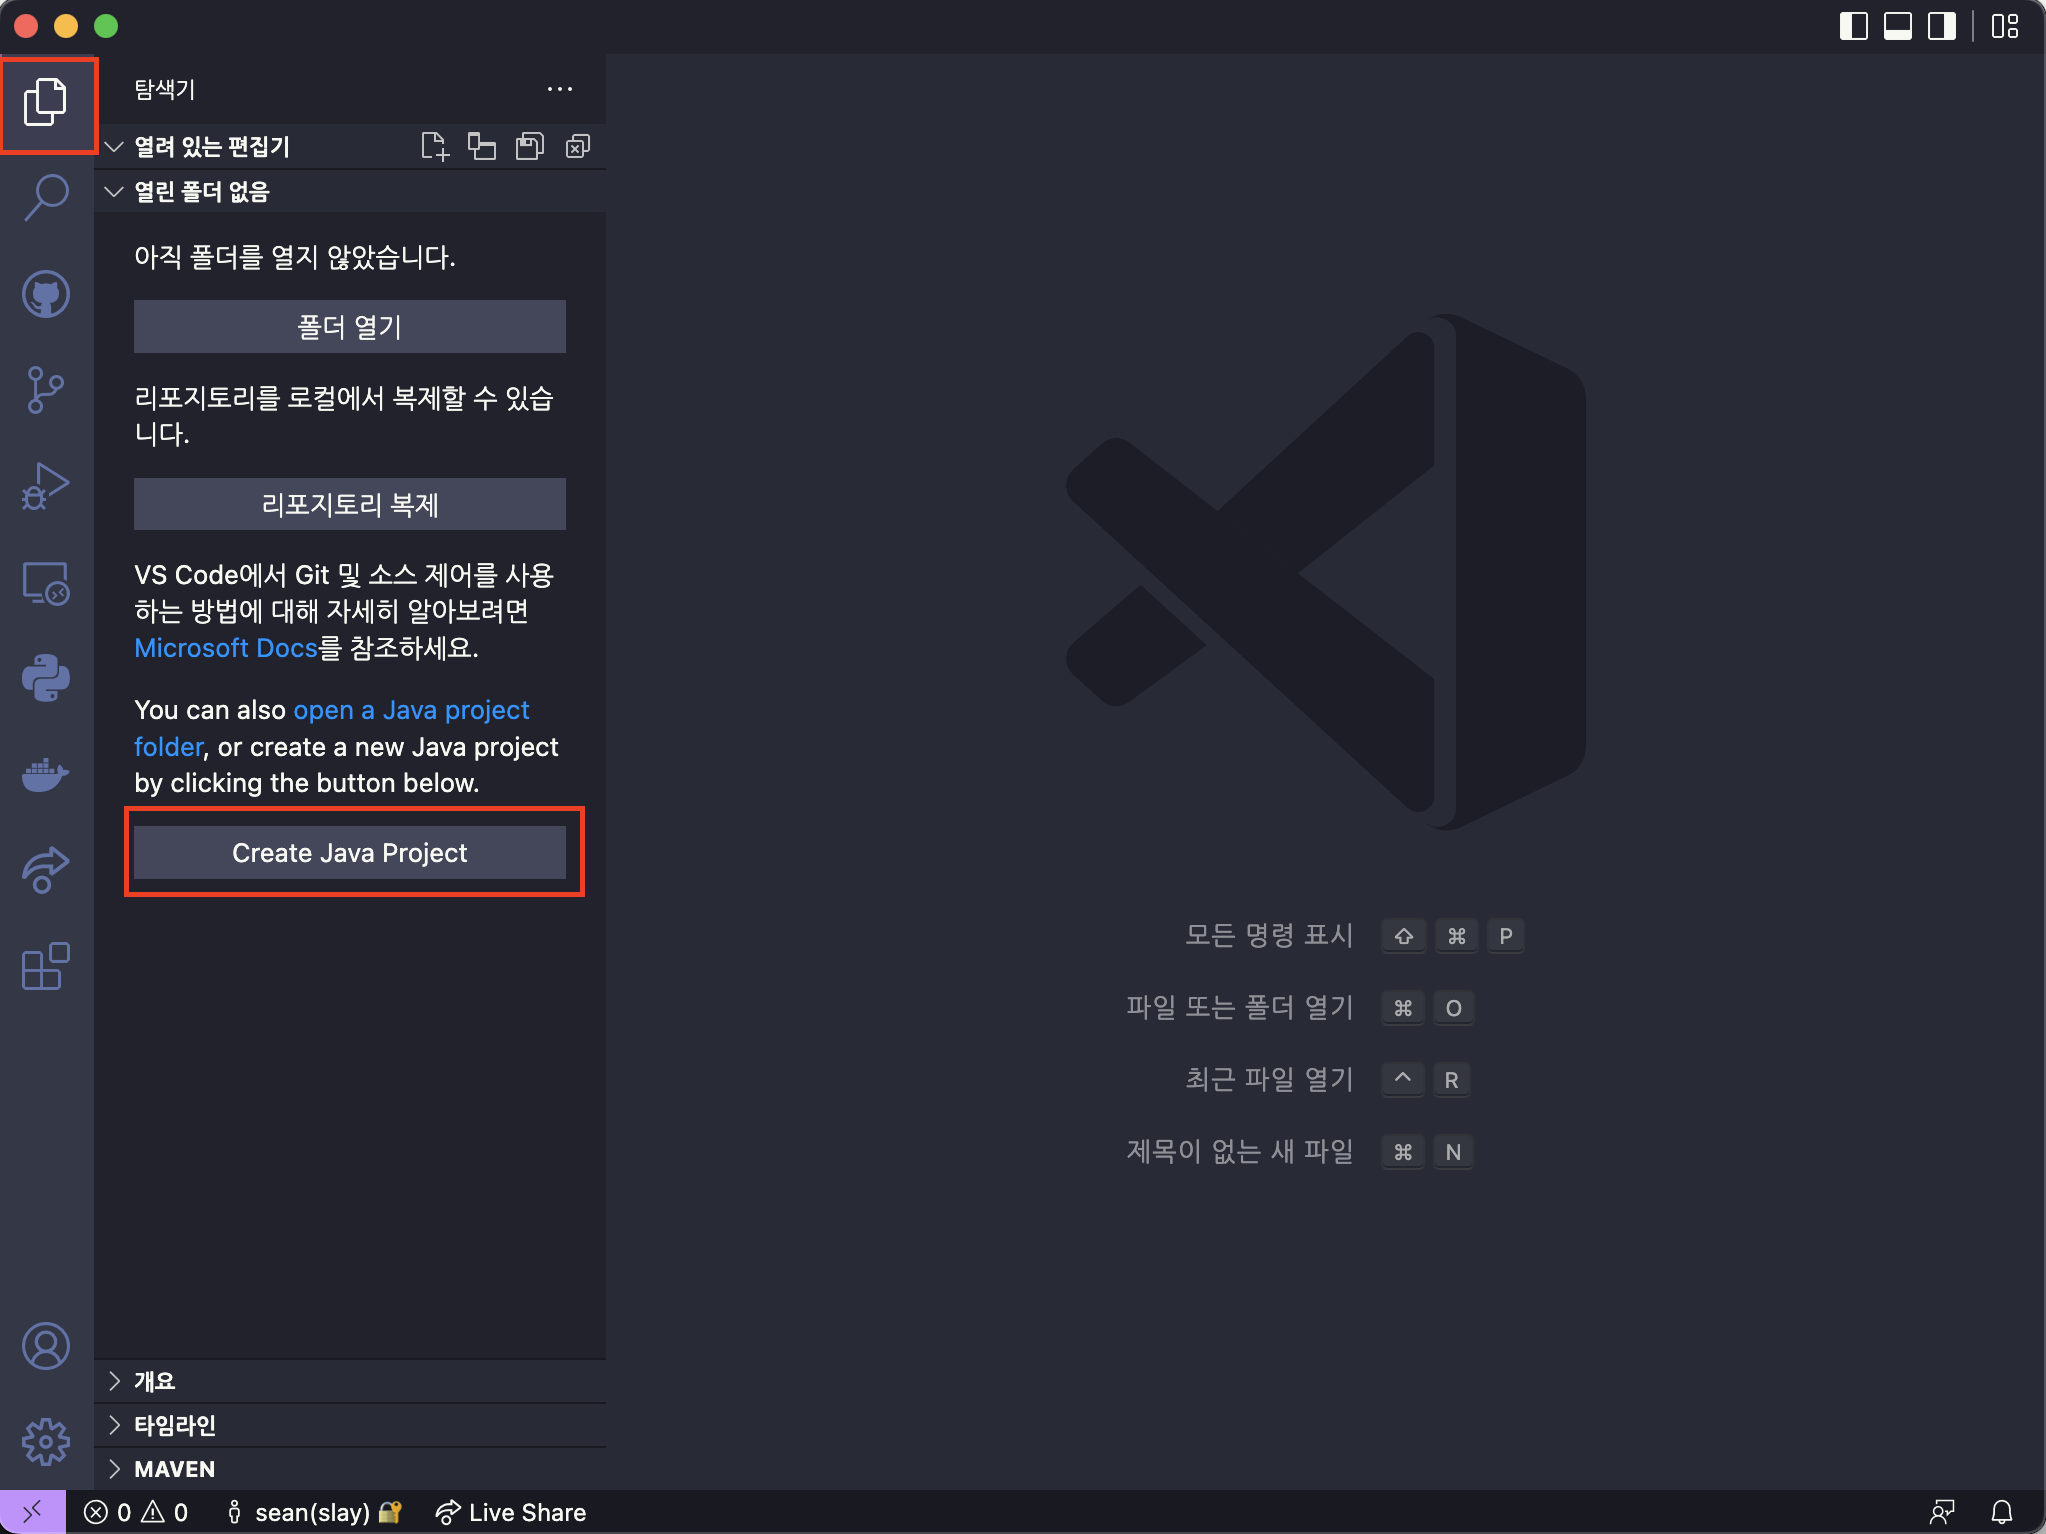Open the Microsoft Docs link
Screen dimensions: 2046x1534
(225, 648)
